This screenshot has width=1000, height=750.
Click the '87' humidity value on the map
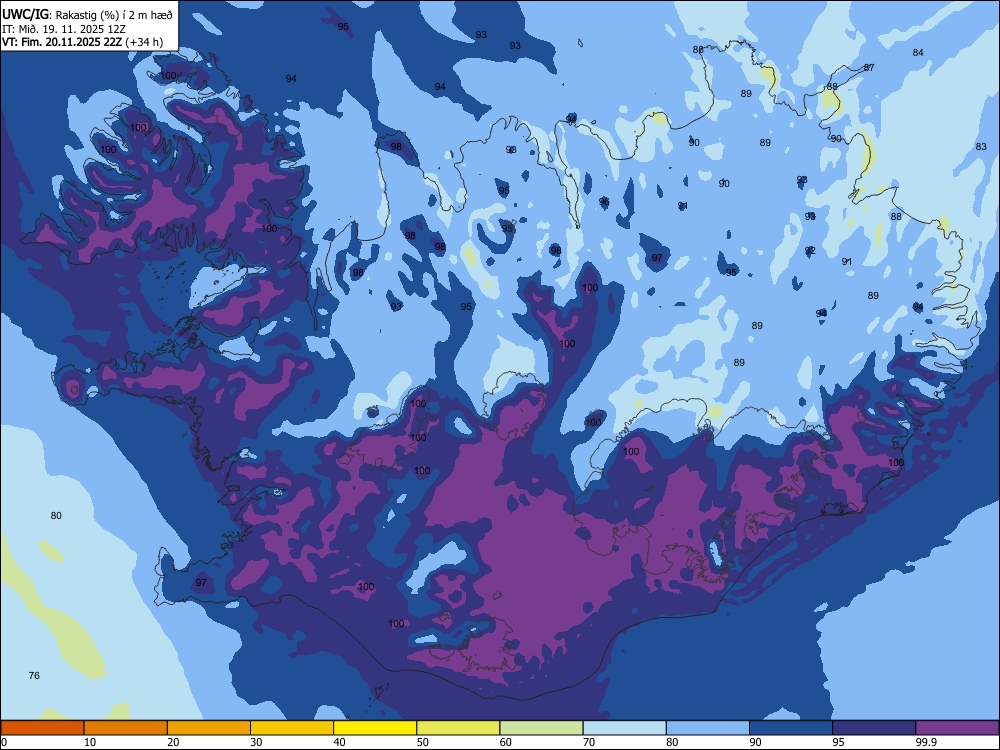[x=869, y=68]
